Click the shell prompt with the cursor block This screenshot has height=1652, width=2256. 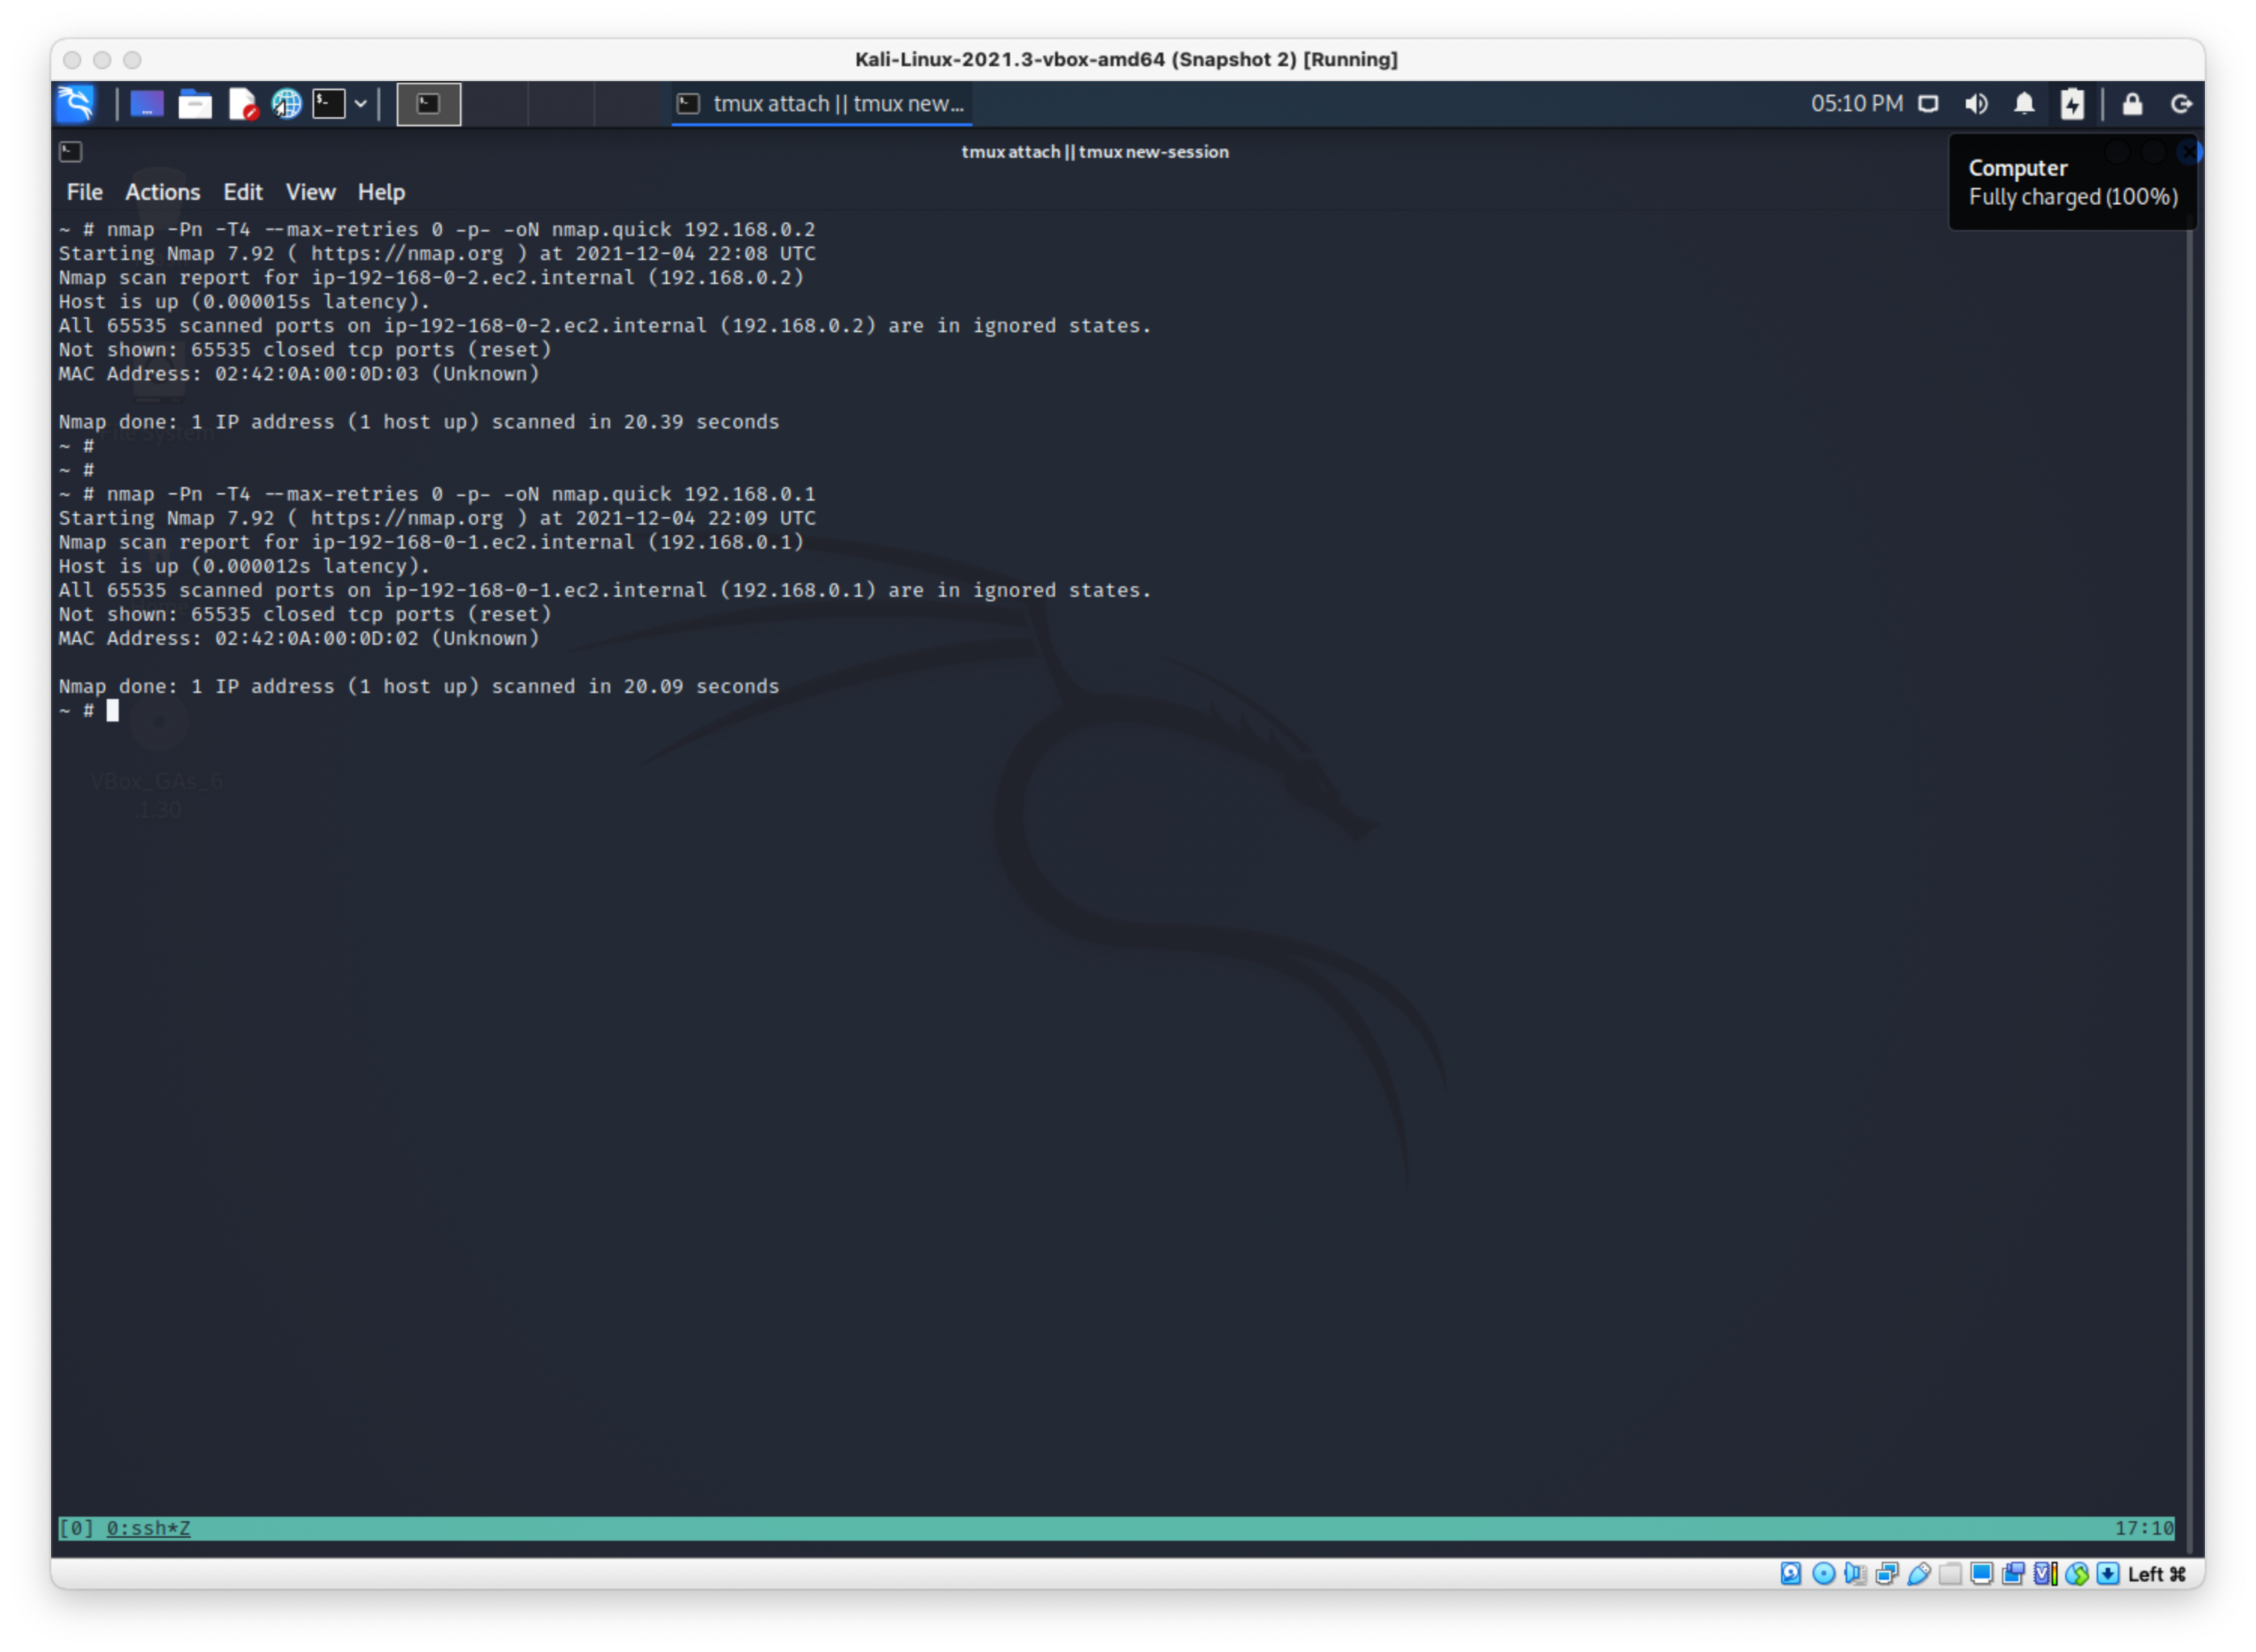coord(89,710)
